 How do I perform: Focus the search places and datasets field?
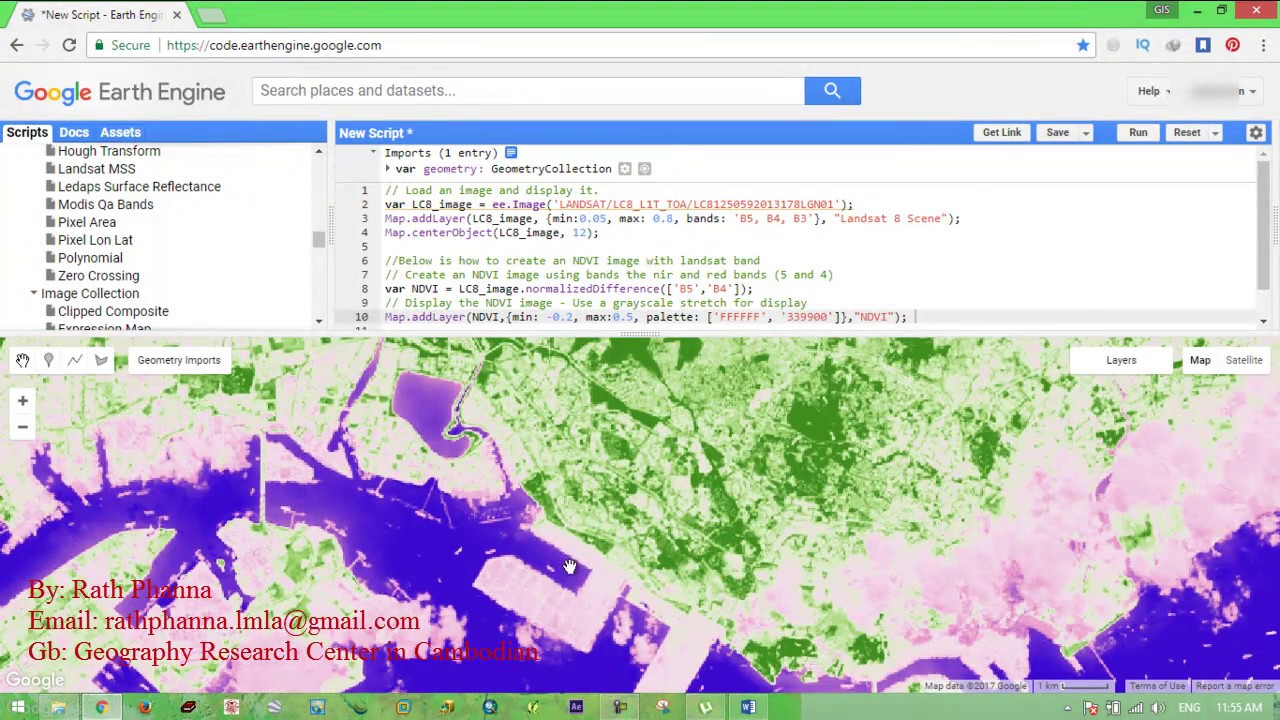click(x=528, y=91)
